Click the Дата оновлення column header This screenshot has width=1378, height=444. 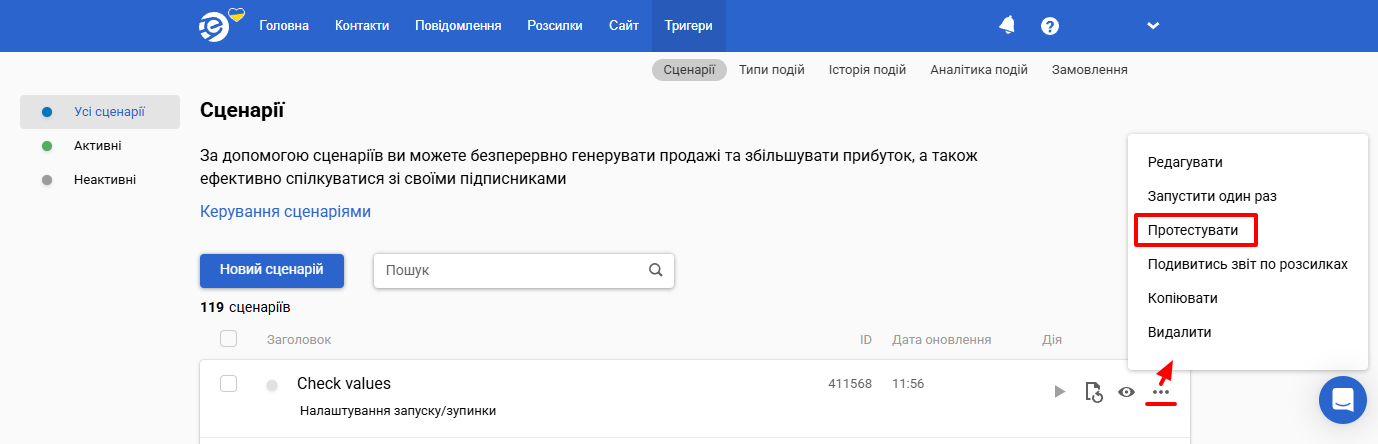[942, 340]
